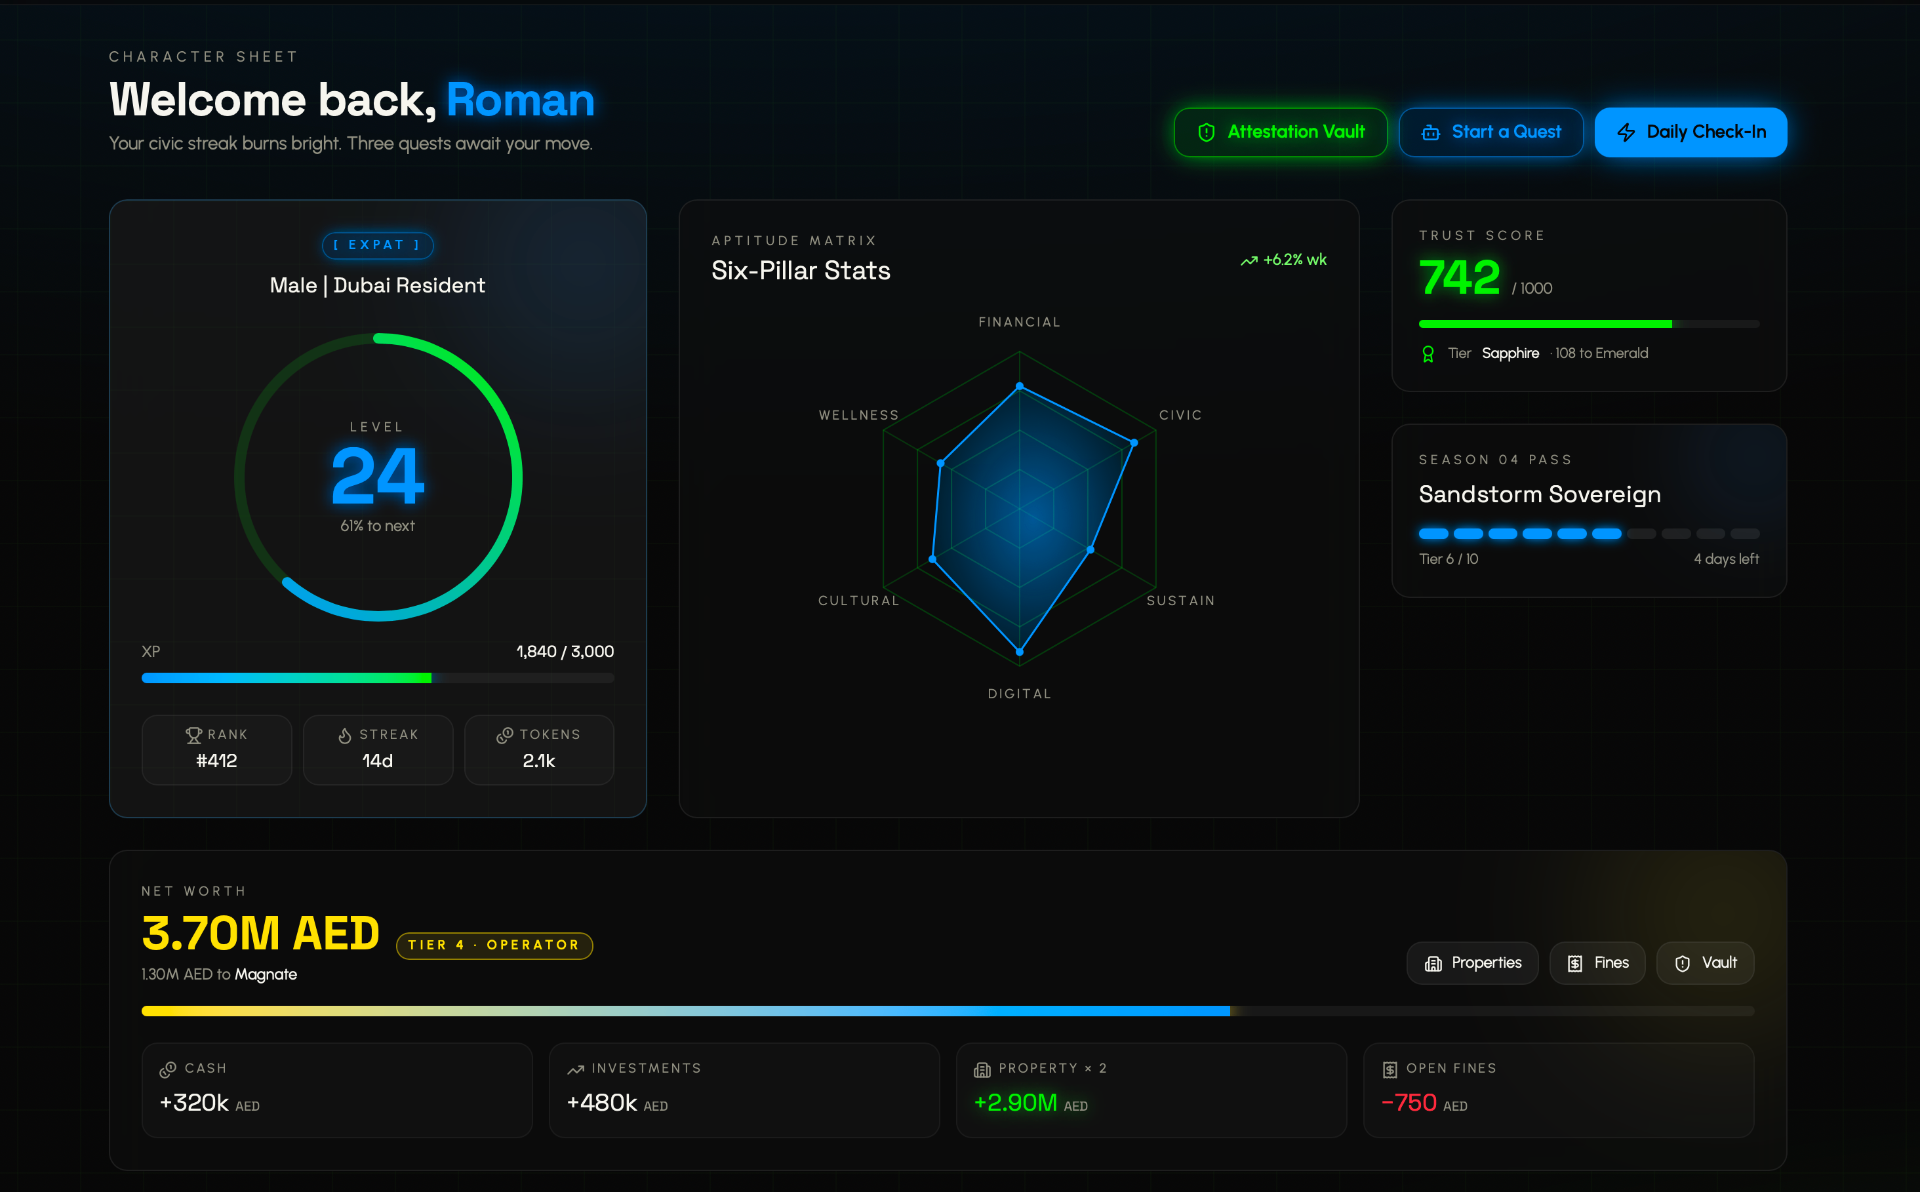The width and height of the screenshot is (1920, 1192).
Task: Click the trend icon in Investments card
Action: [x=575, y=1070]
